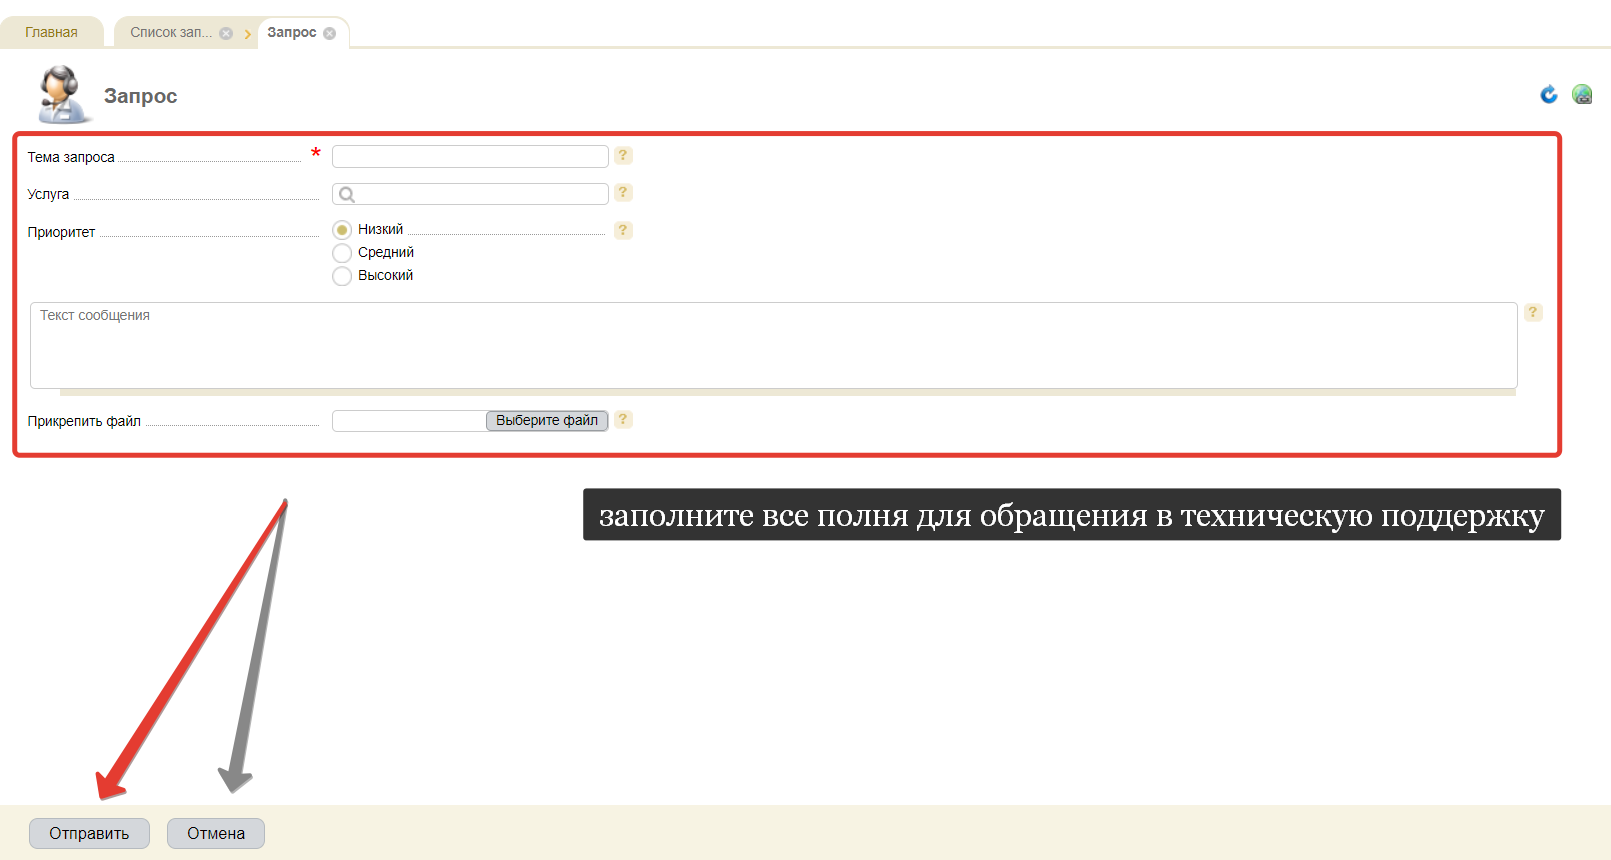
Task: Click the support operator headset icon
Action: pos(63,94)
